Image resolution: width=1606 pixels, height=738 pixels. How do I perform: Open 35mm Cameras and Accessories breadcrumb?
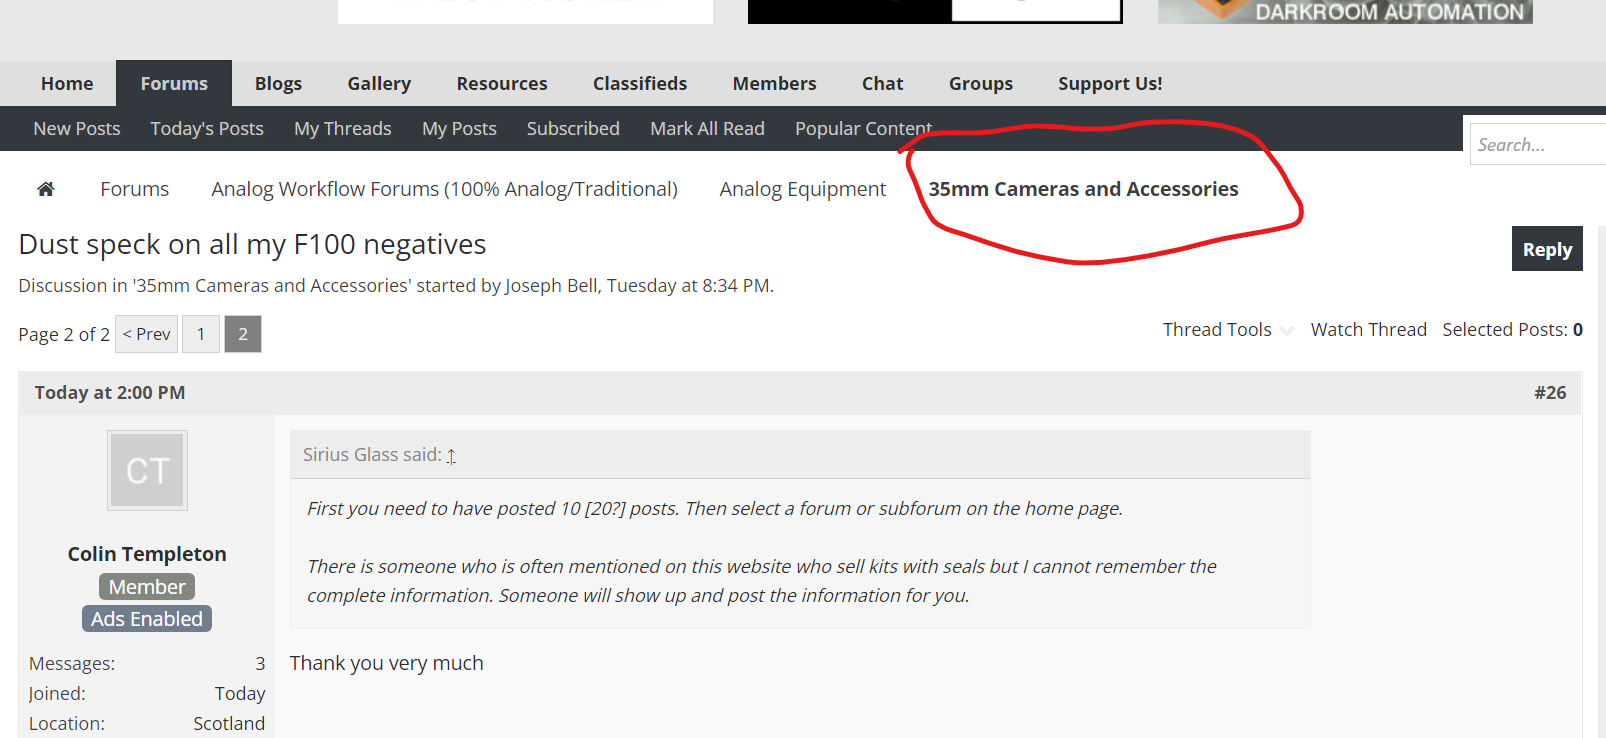1083,189
